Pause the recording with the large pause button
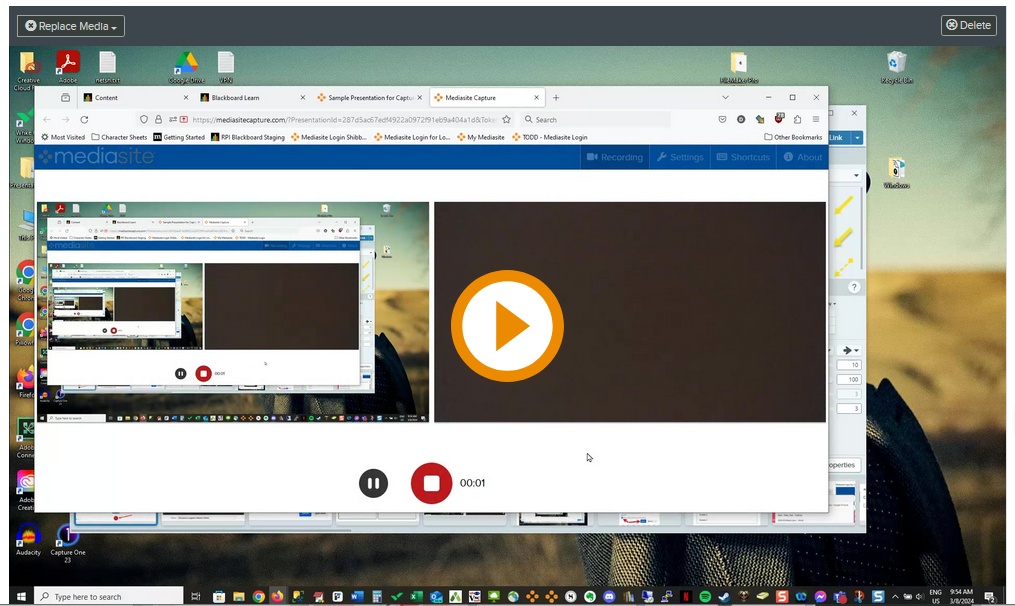 pos(374,483)
